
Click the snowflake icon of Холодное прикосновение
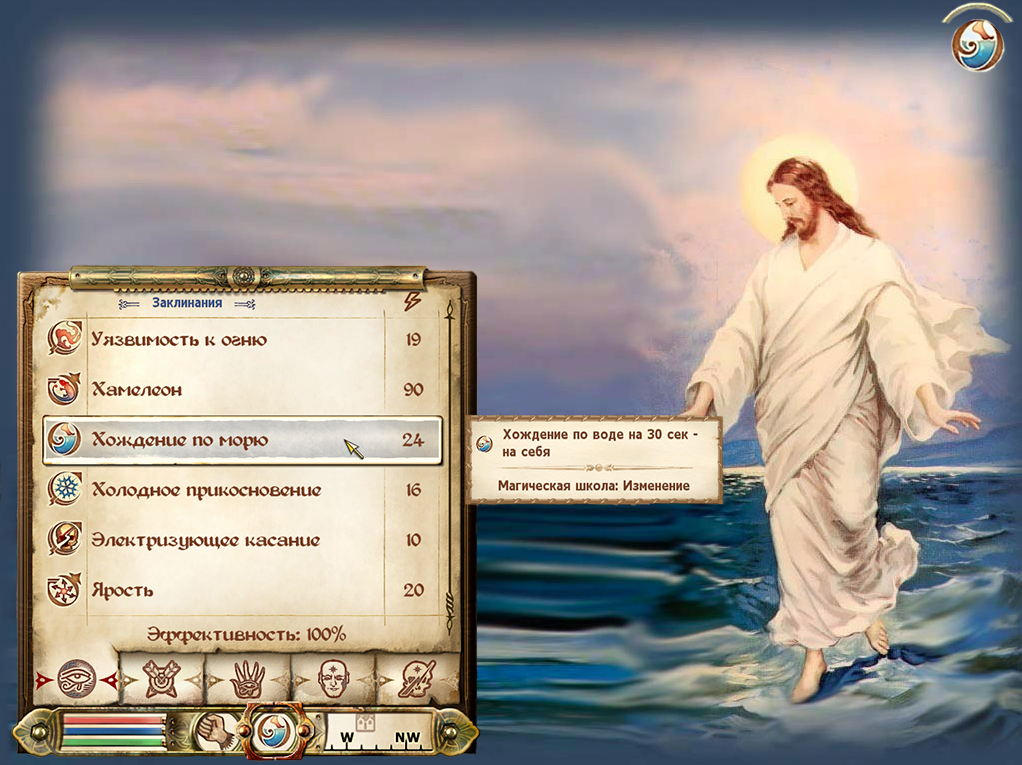pyautogui.click(x=65, y=489)
